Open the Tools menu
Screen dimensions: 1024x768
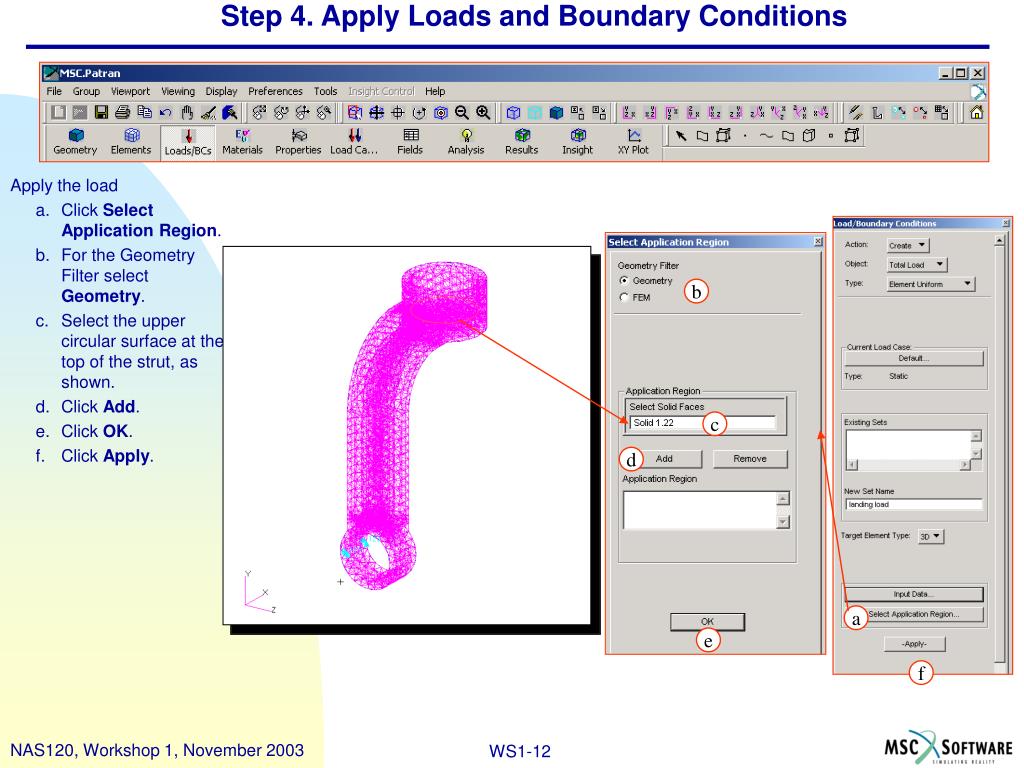point(325,91)
